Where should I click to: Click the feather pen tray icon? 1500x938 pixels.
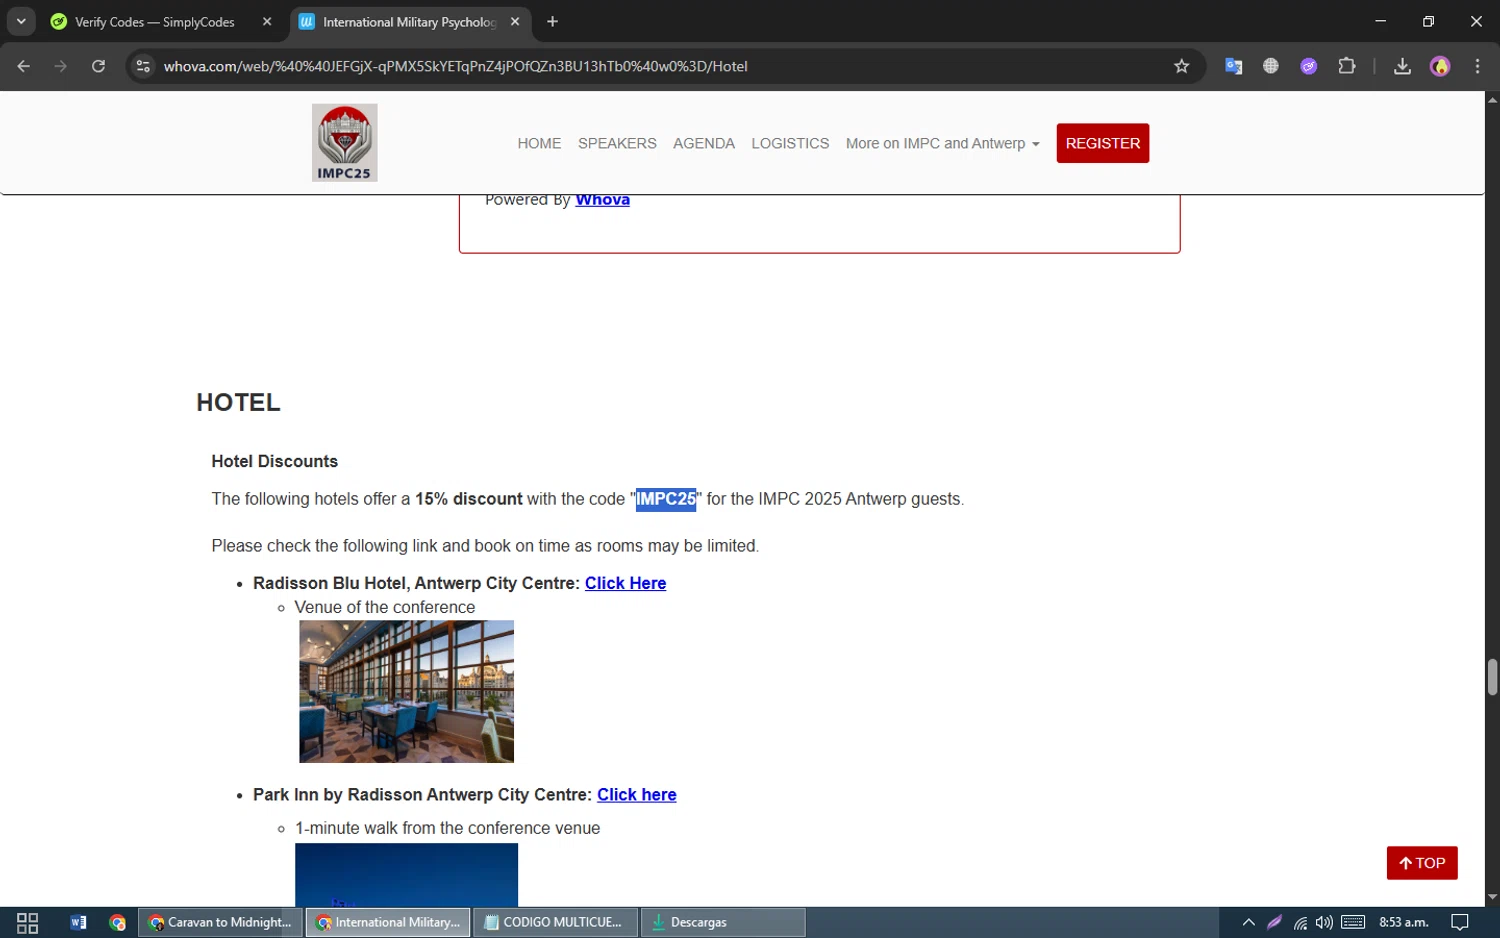point(1274,923)
